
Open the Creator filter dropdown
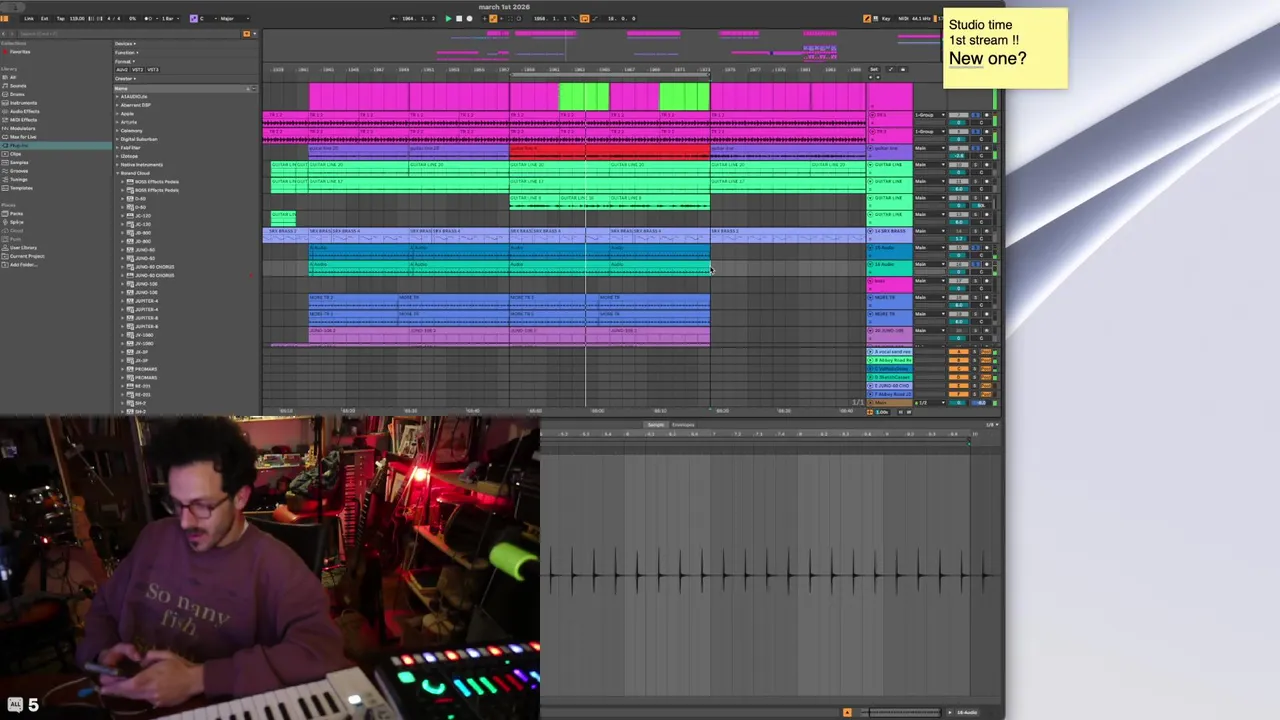[125, 78]
